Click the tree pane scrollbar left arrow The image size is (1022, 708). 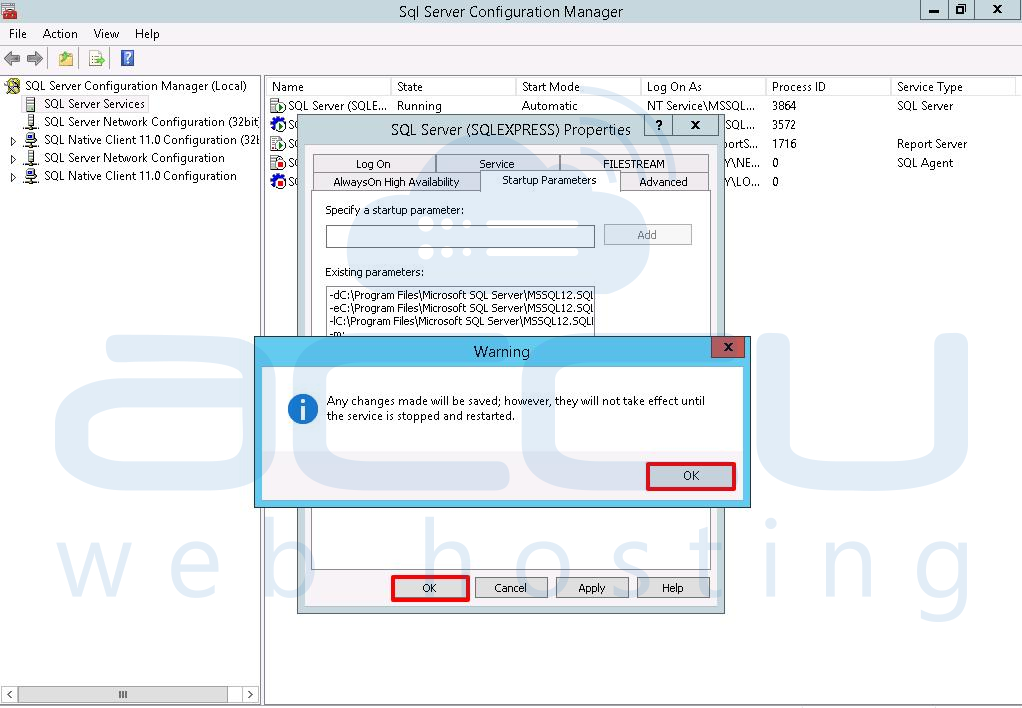[10, 694]
